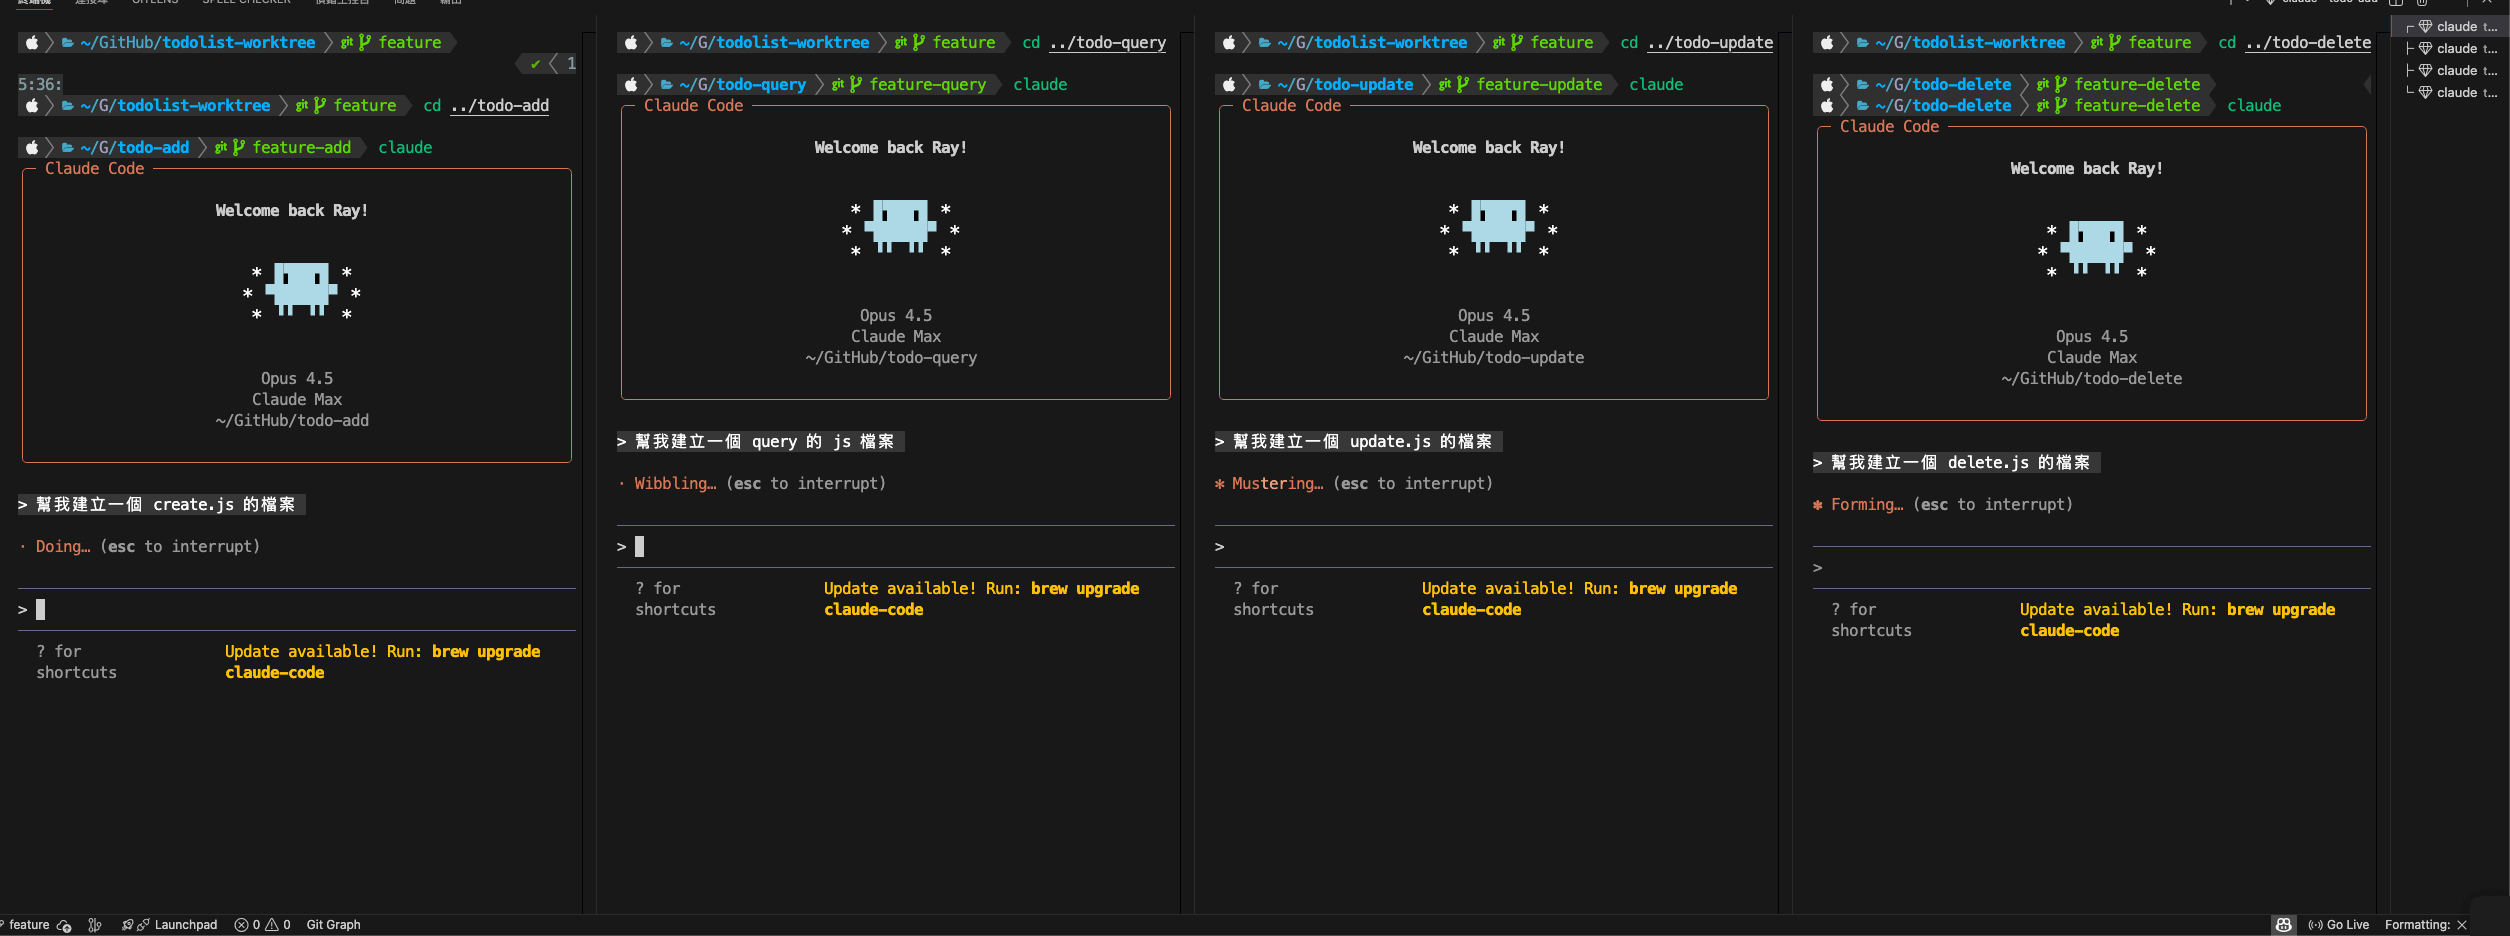2510x936 pixels.
Task: Click the 'Mustering…' status text
Action: coord(1277,484)
